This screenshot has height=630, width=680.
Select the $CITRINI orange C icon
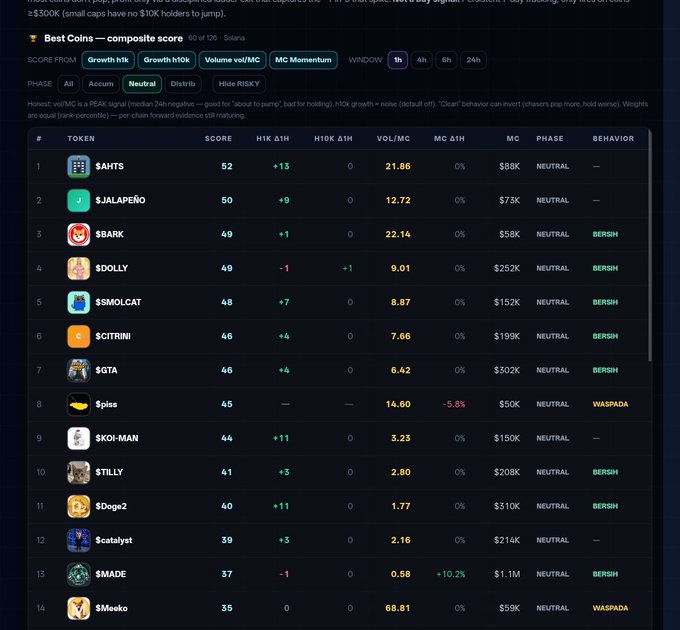(78, 336)
